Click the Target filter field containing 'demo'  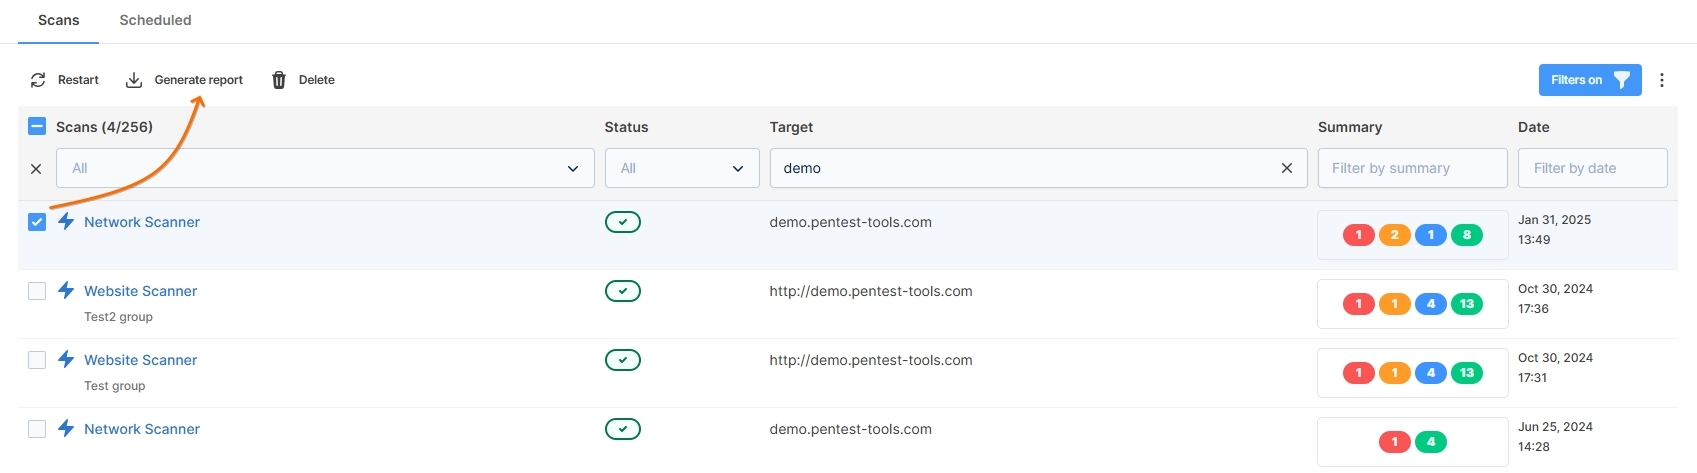click(1038, 168)
